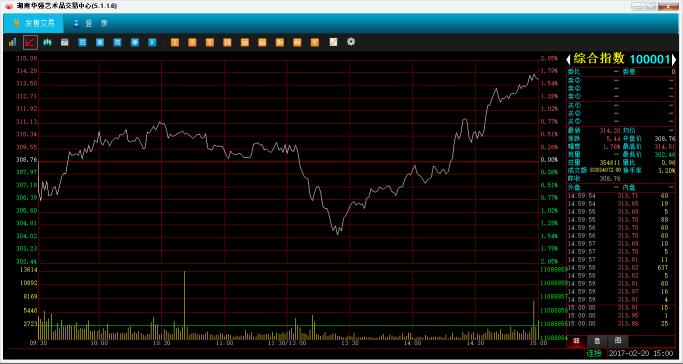Image resolution: width=683 pixels, height=364 pixels.
Task: Switch to the candlestick K-line chart icon
Action: [x=47, y=42]
